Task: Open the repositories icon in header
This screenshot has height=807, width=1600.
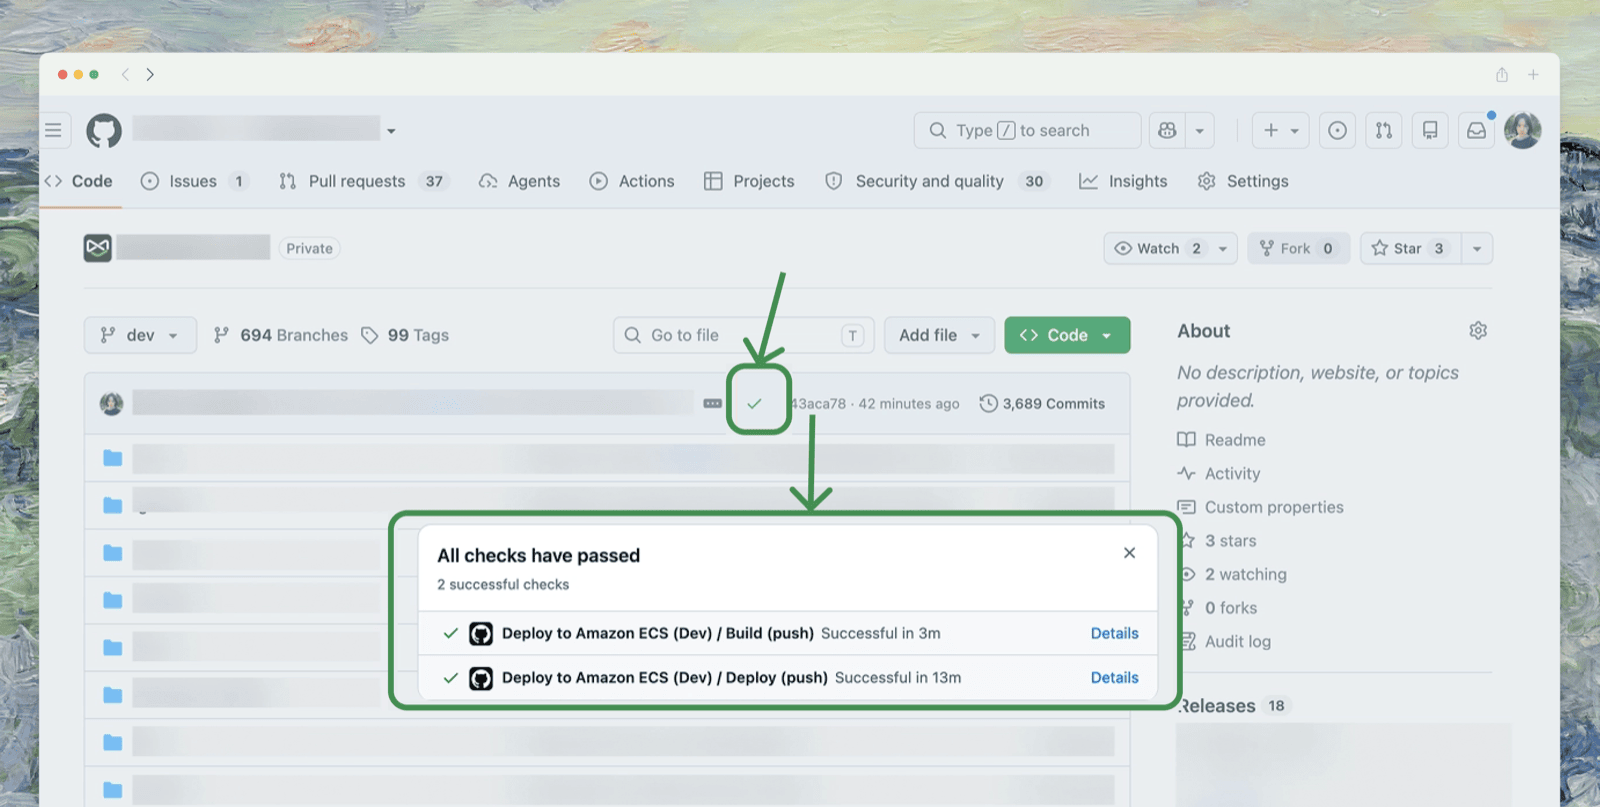Action: click(1430, 130)
